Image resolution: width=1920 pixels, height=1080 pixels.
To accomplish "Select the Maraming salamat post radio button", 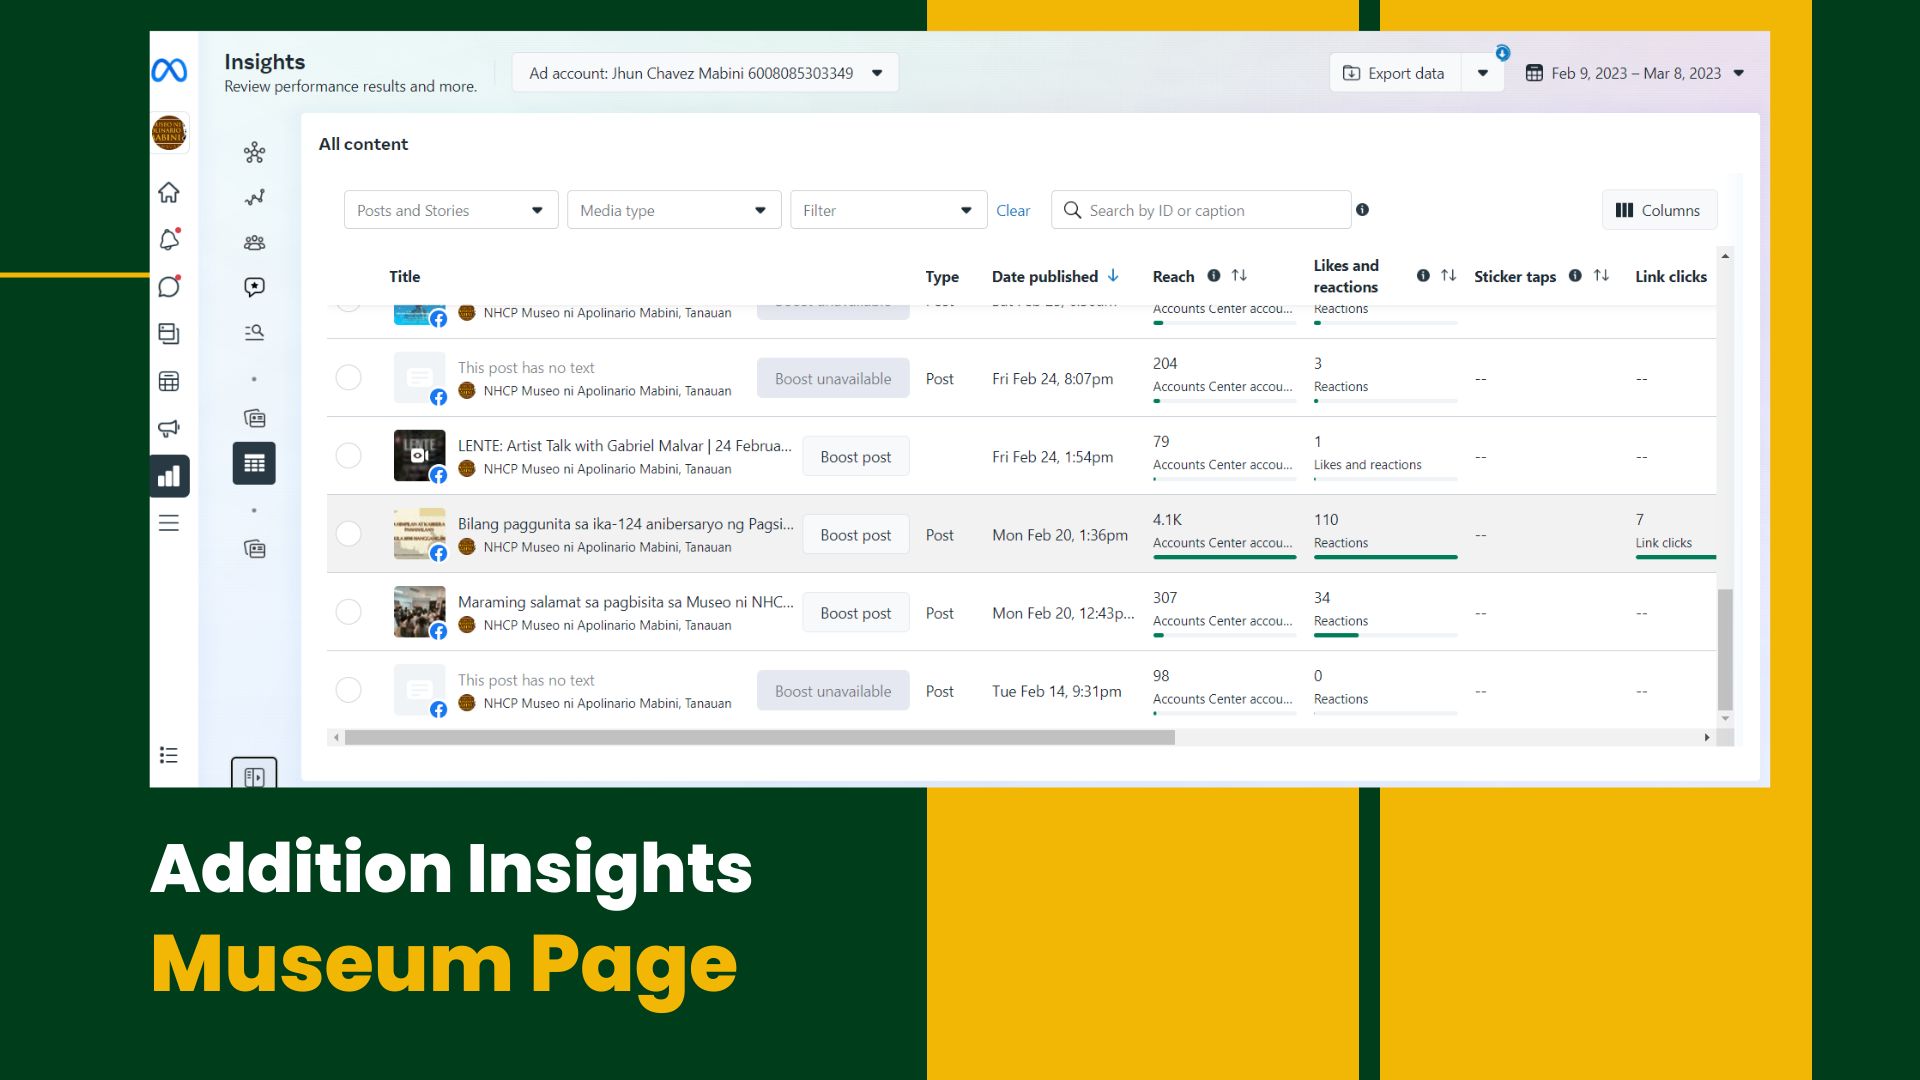I will click(x=348, y=612).
